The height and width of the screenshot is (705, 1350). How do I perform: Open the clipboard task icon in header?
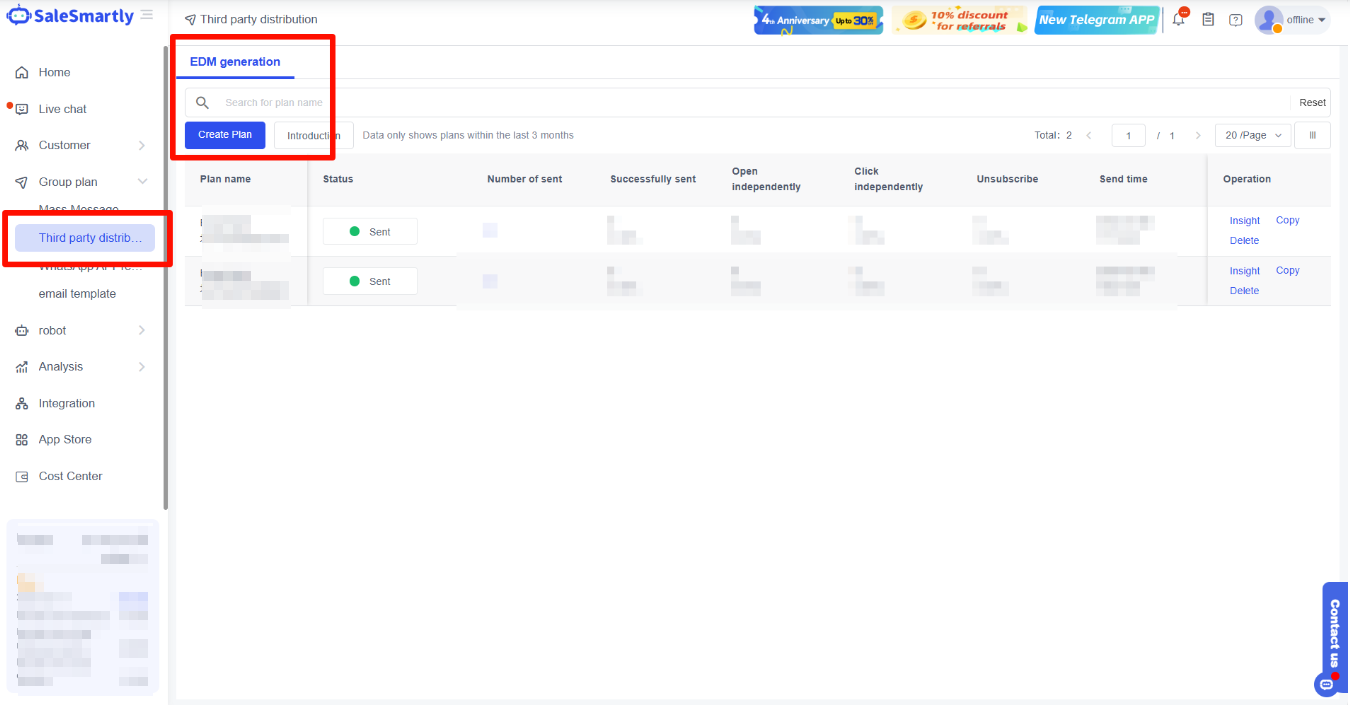(x=1208, y=19)
